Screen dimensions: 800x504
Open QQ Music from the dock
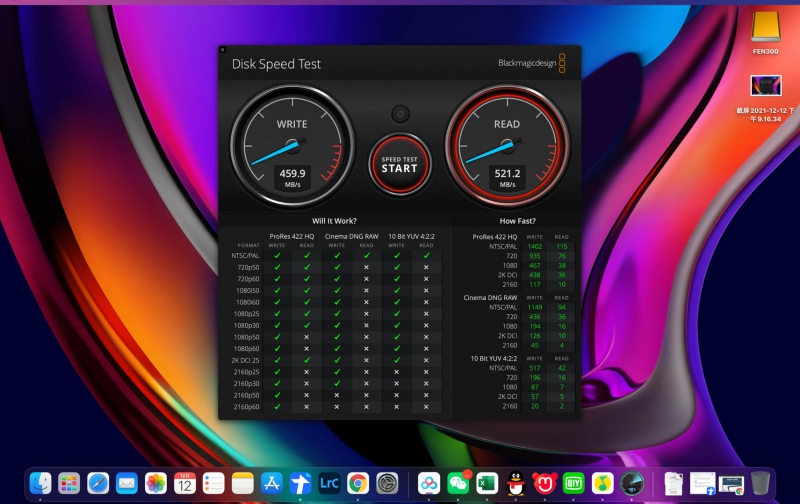click(603, 483)
